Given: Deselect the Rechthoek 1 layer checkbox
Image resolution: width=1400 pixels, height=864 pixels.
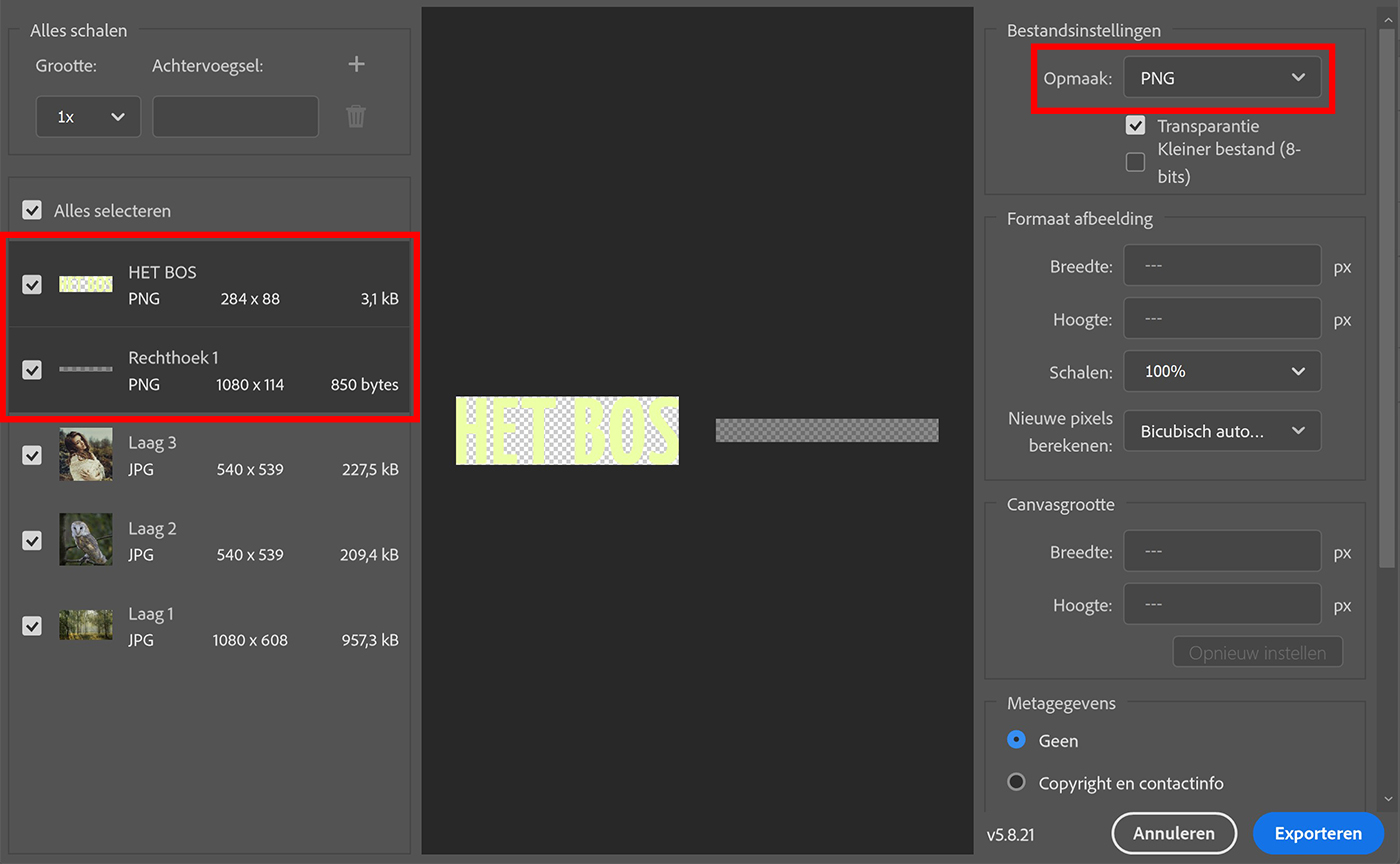Looking at the screenshot, I should click(x=32, y=369).
